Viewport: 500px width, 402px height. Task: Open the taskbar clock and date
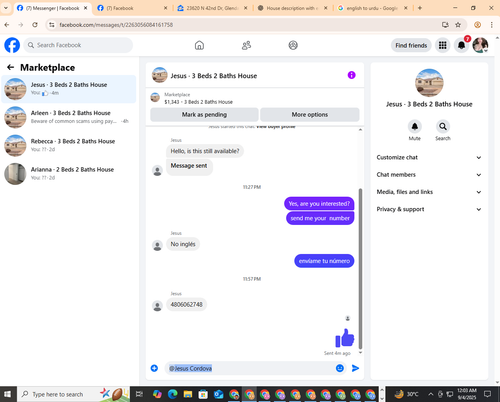coord(467,394)
